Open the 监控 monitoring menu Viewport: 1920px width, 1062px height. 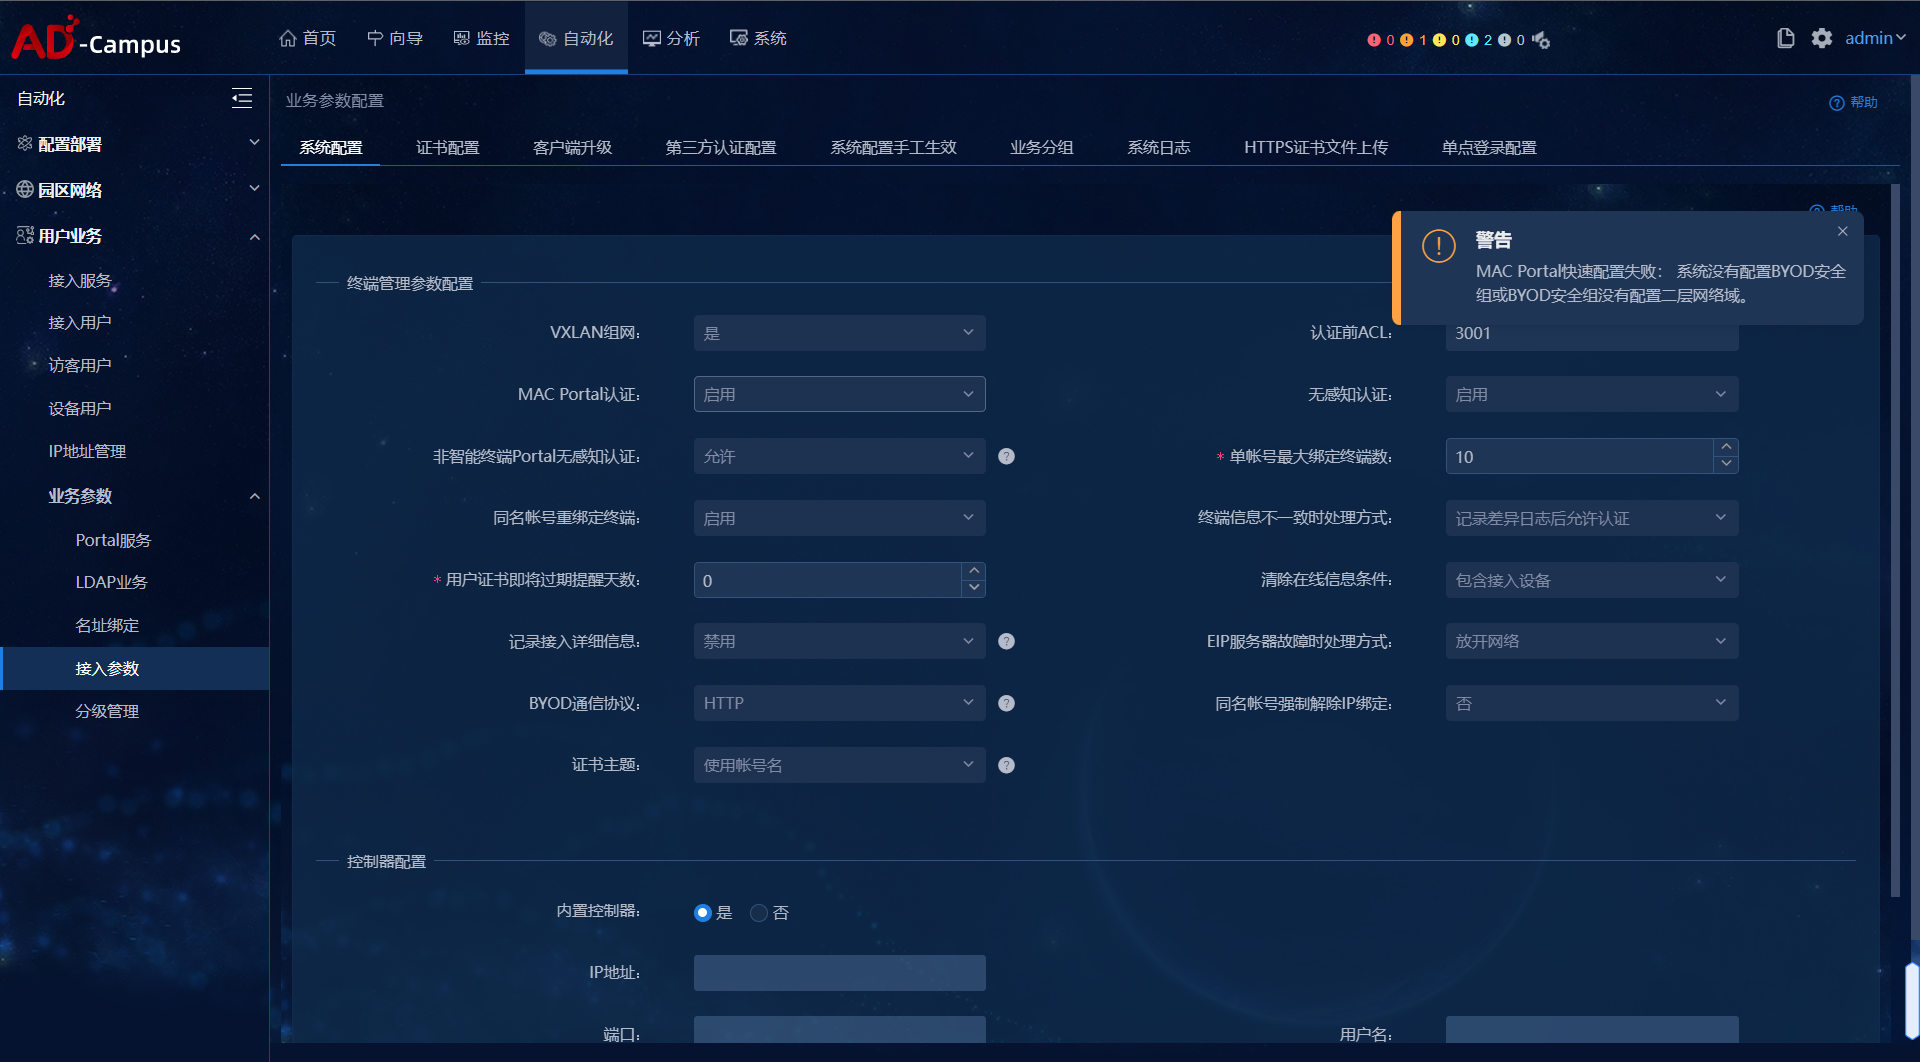[482, 38]
